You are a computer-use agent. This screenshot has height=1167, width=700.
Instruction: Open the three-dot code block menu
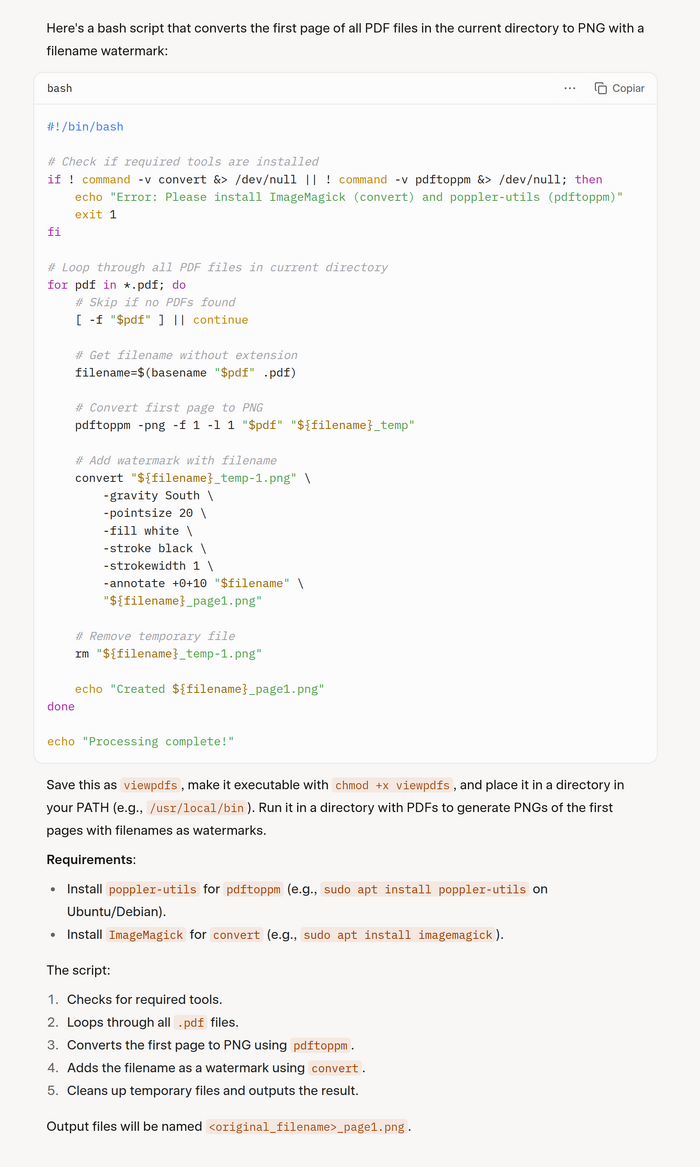coord(570,88)
